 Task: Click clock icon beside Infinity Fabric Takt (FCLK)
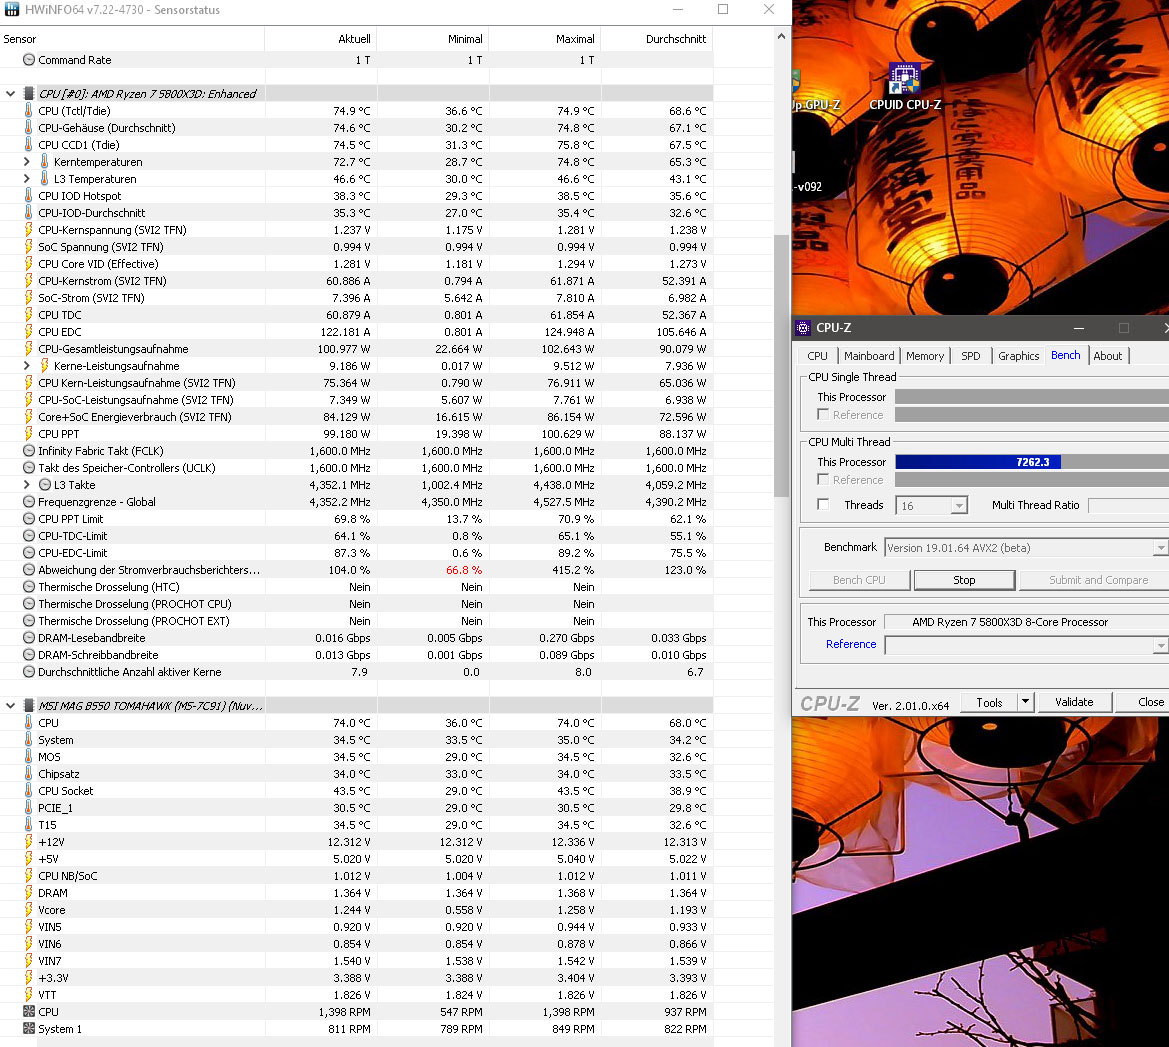coord(28,450)
